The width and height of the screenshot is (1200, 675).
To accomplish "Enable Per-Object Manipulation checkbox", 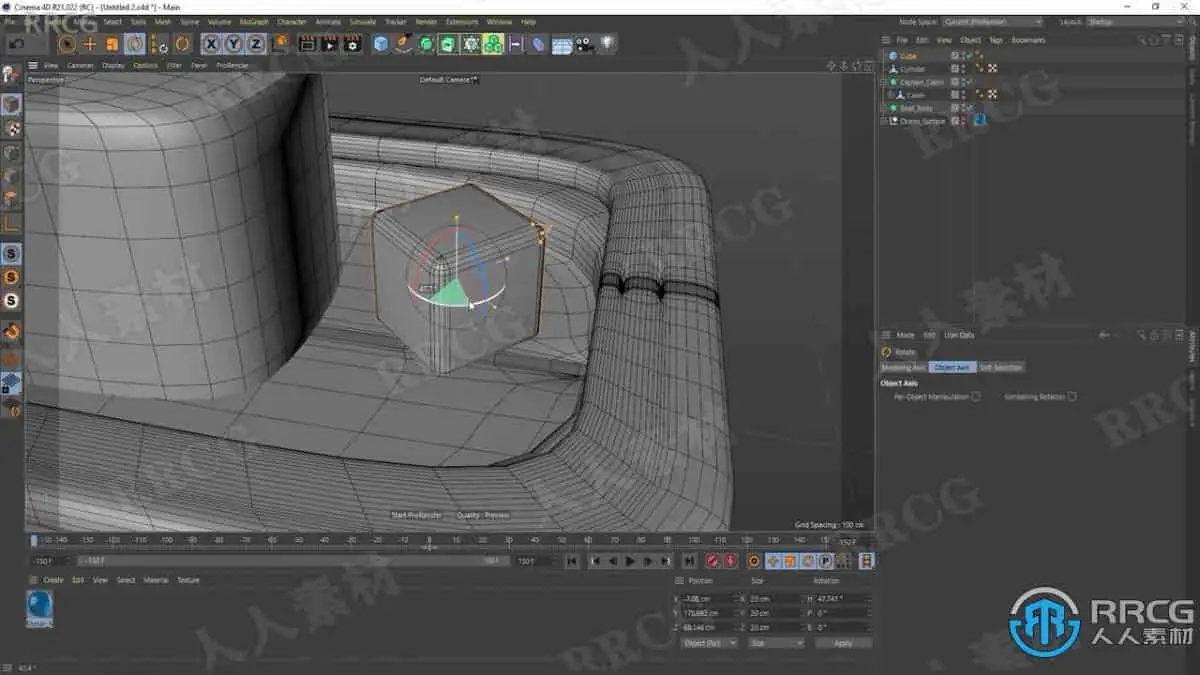I will coord(976,397).
